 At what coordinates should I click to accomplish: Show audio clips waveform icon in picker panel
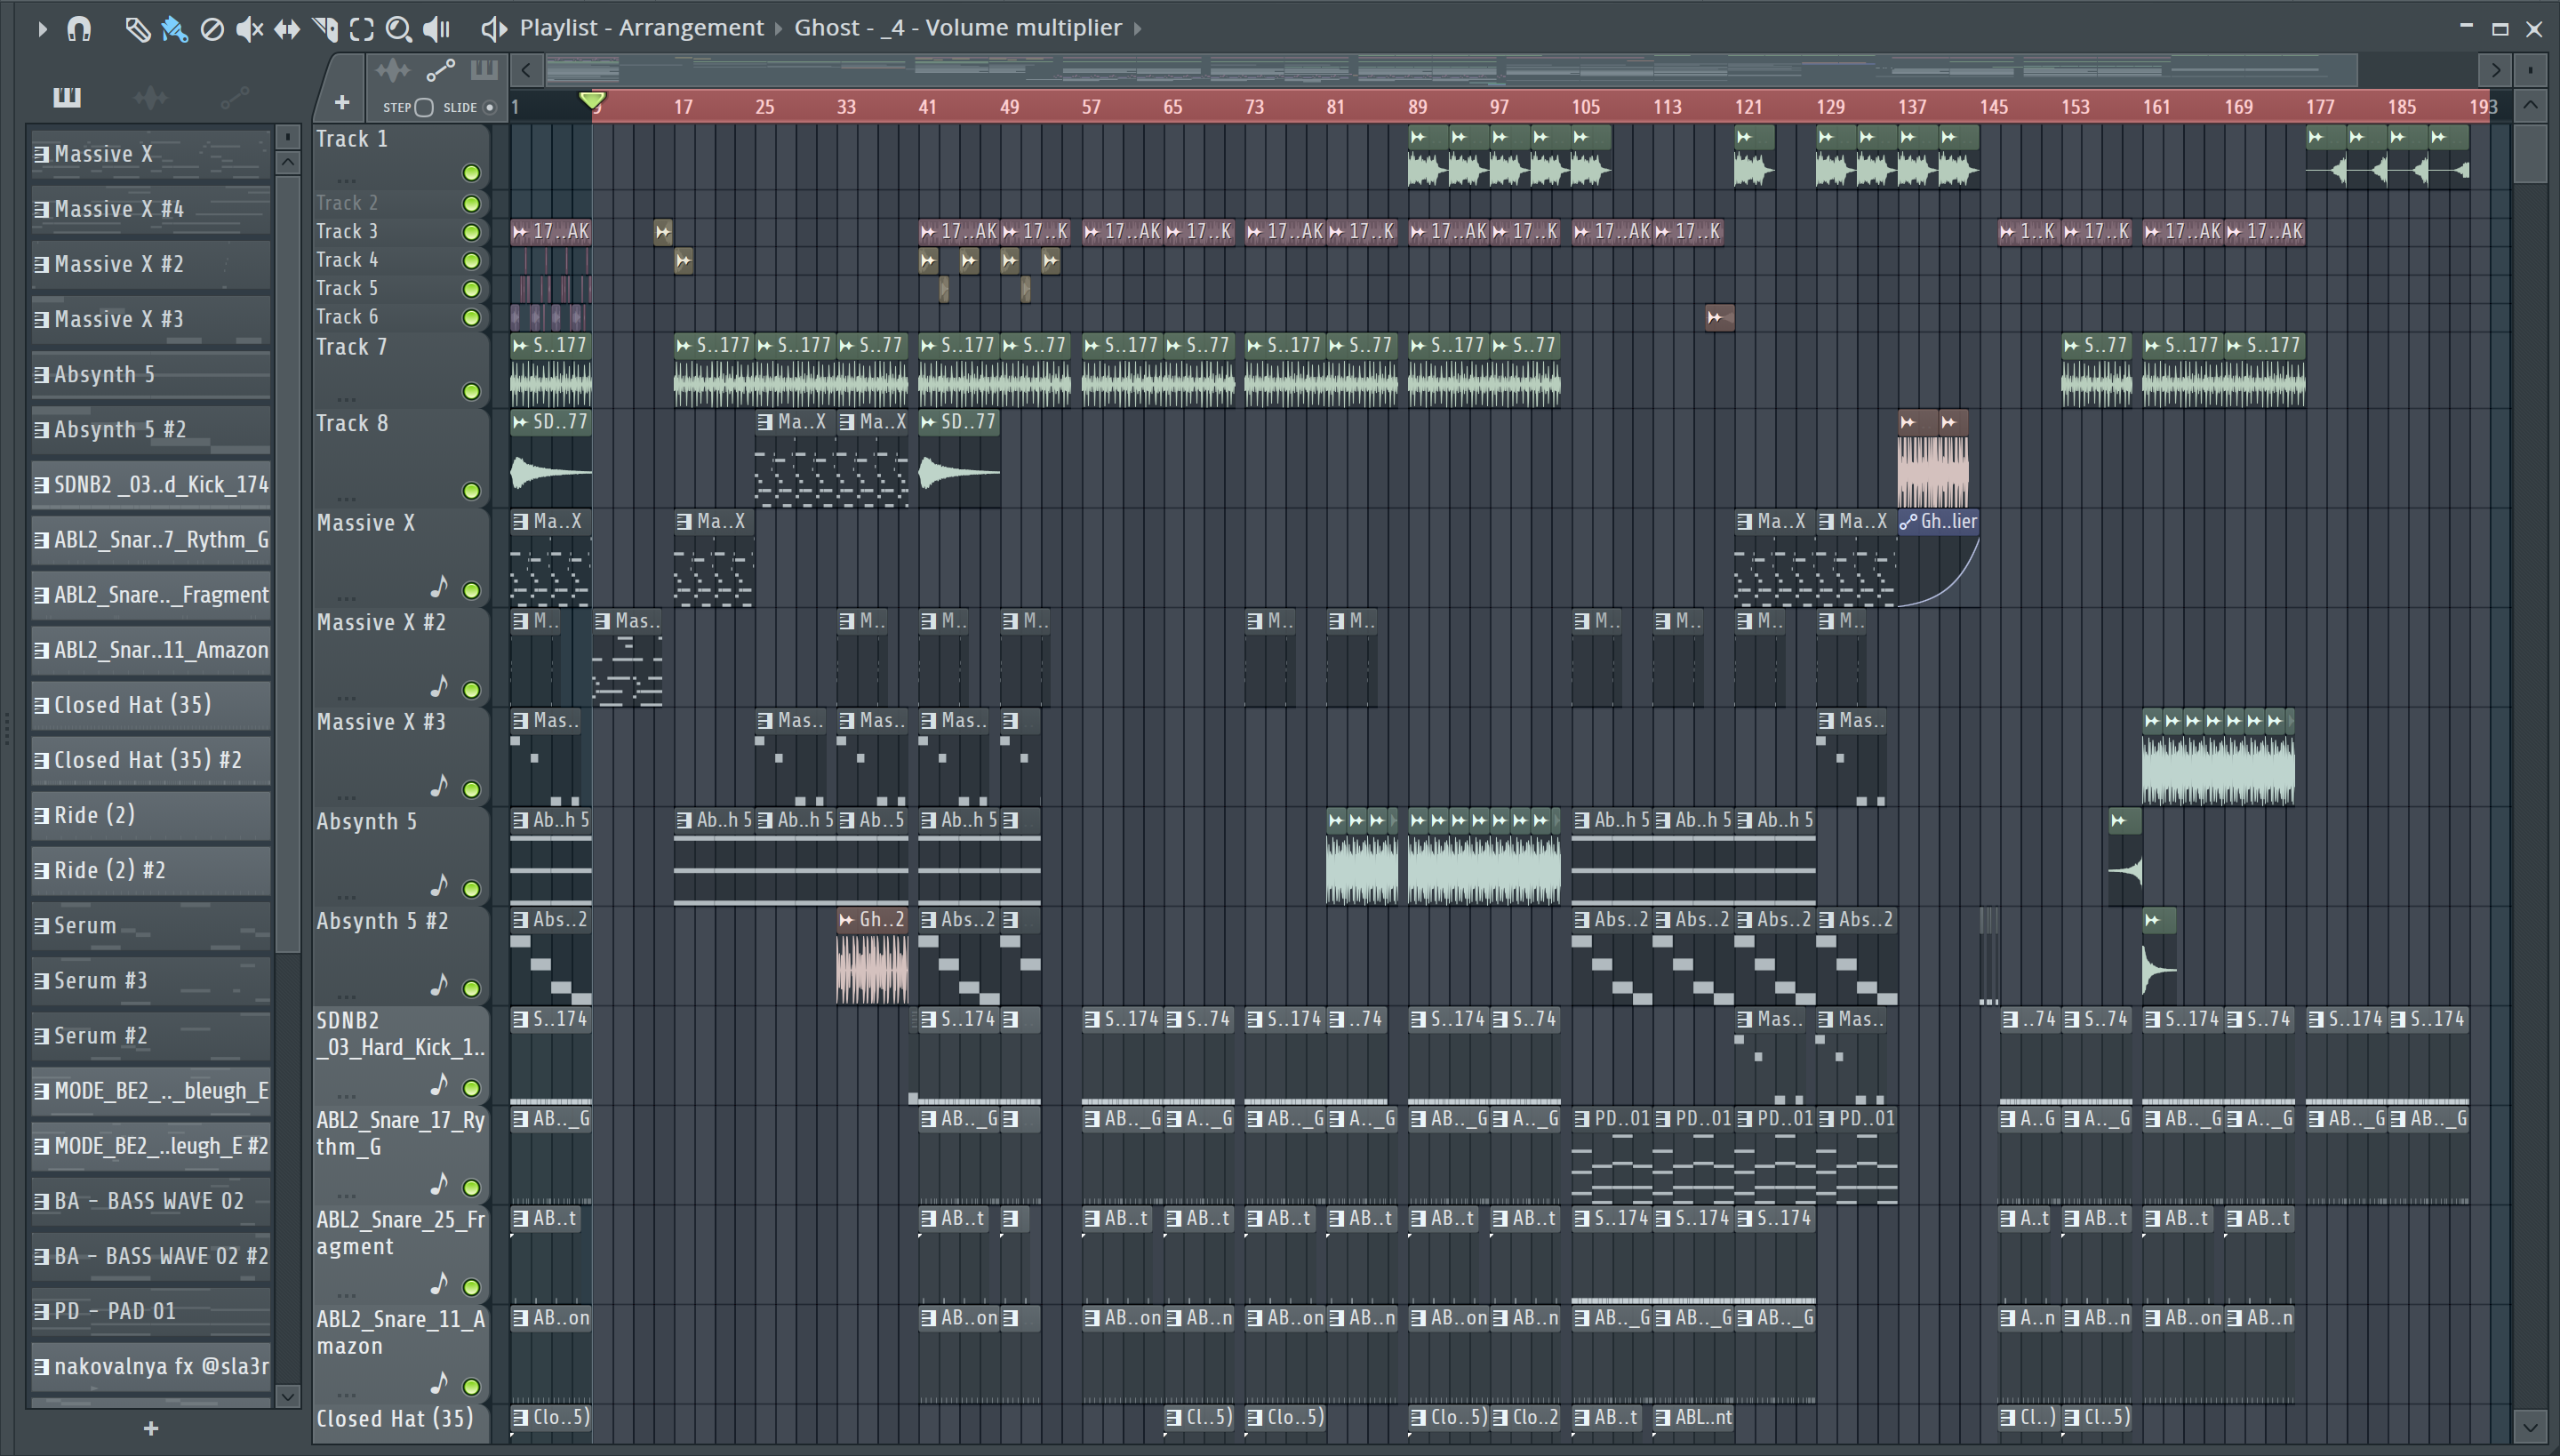150,97
